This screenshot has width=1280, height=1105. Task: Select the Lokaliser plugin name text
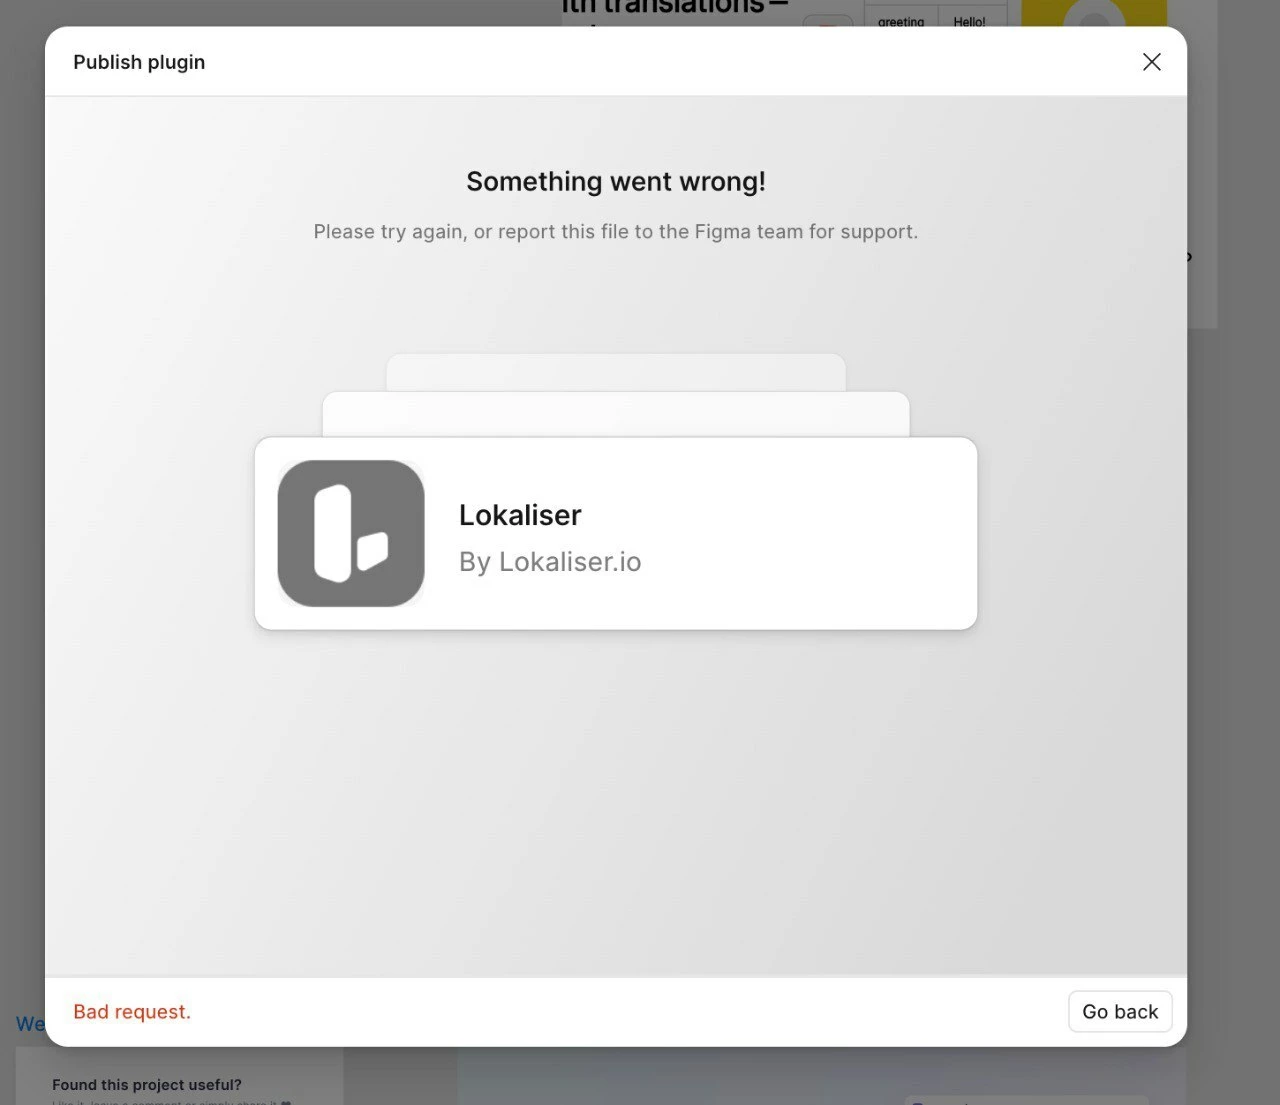click(520, 515)
